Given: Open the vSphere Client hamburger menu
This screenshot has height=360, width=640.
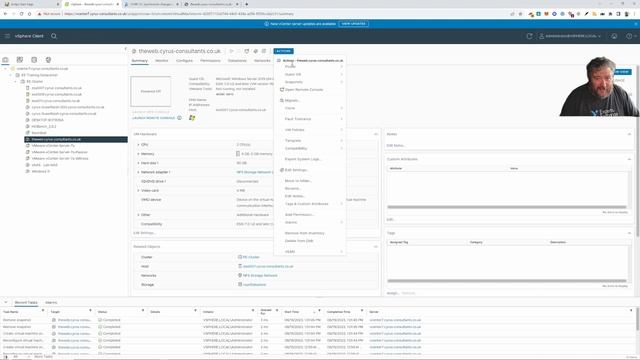Looking at the screenshot, I should coord(7,36).
